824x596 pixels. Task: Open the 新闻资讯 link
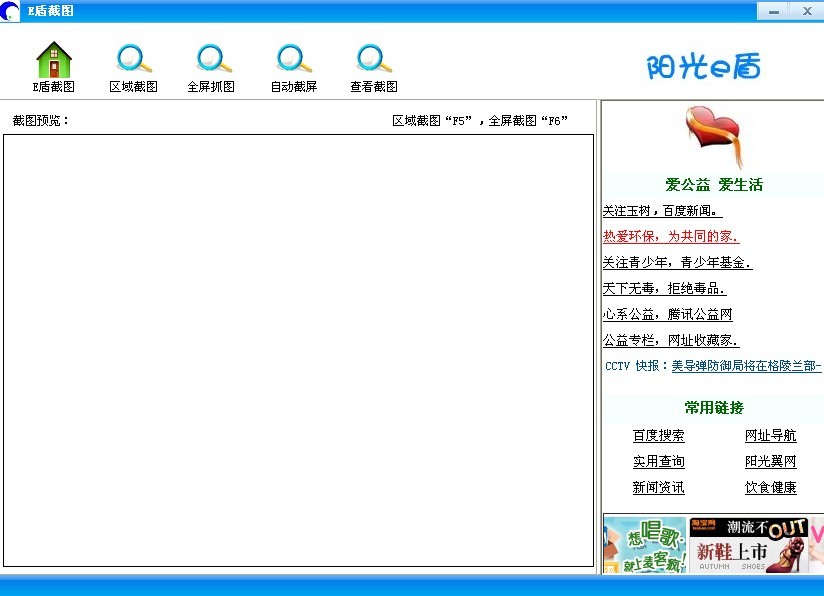click(658, 487)
